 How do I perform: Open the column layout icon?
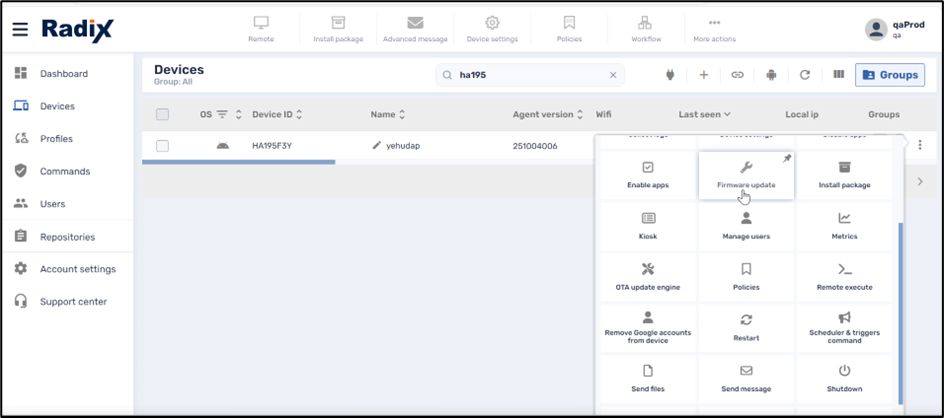click(x=839, y=75)
